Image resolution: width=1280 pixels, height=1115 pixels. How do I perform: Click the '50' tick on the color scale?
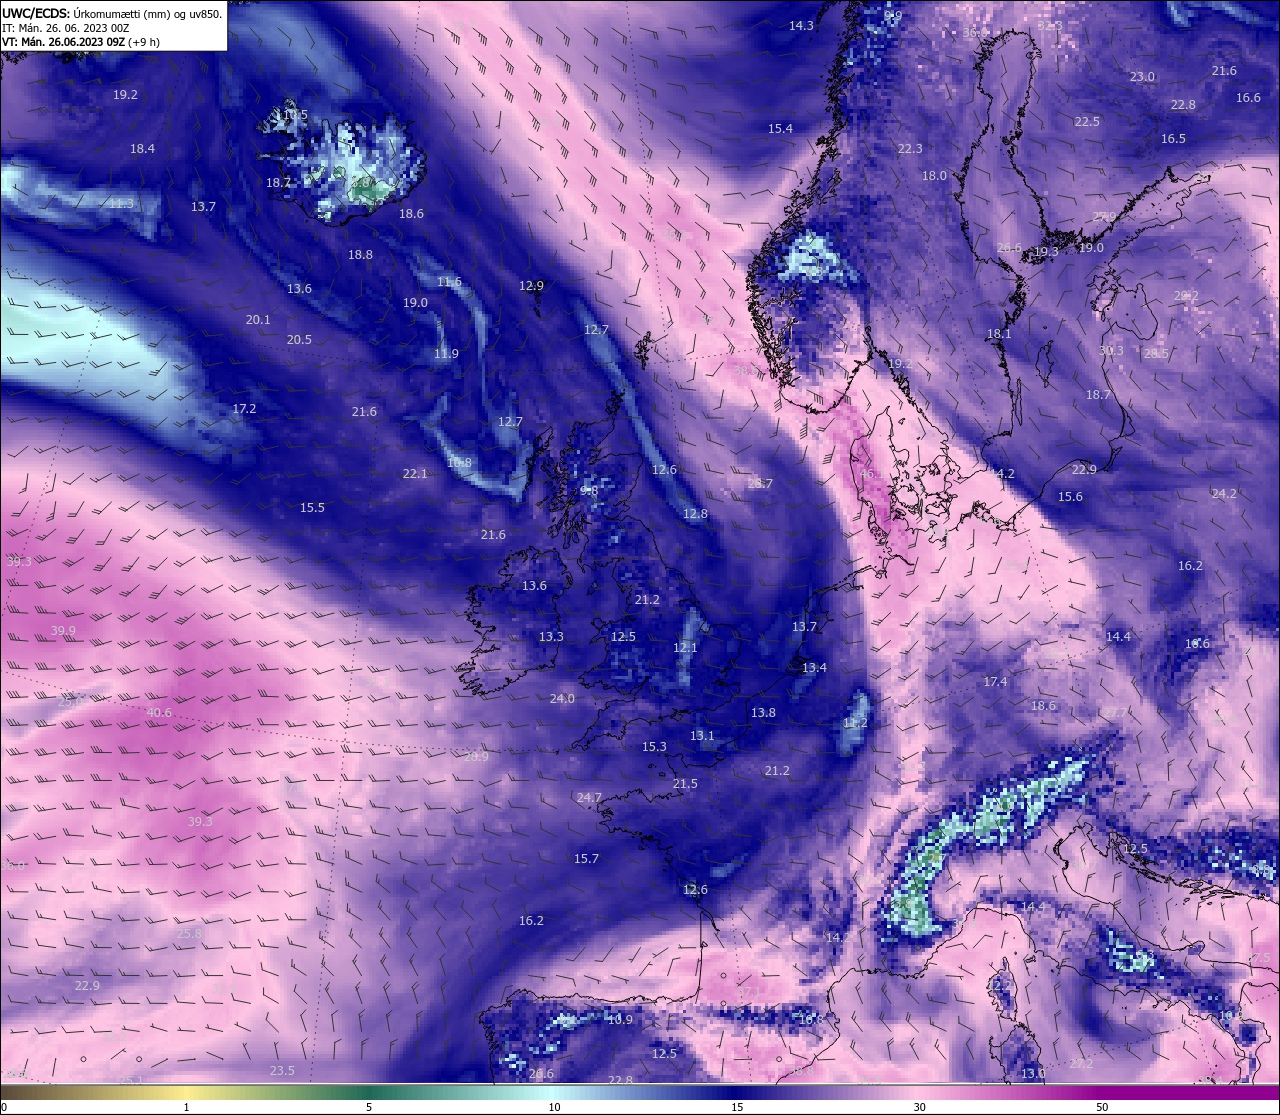pos(1102,1107)
